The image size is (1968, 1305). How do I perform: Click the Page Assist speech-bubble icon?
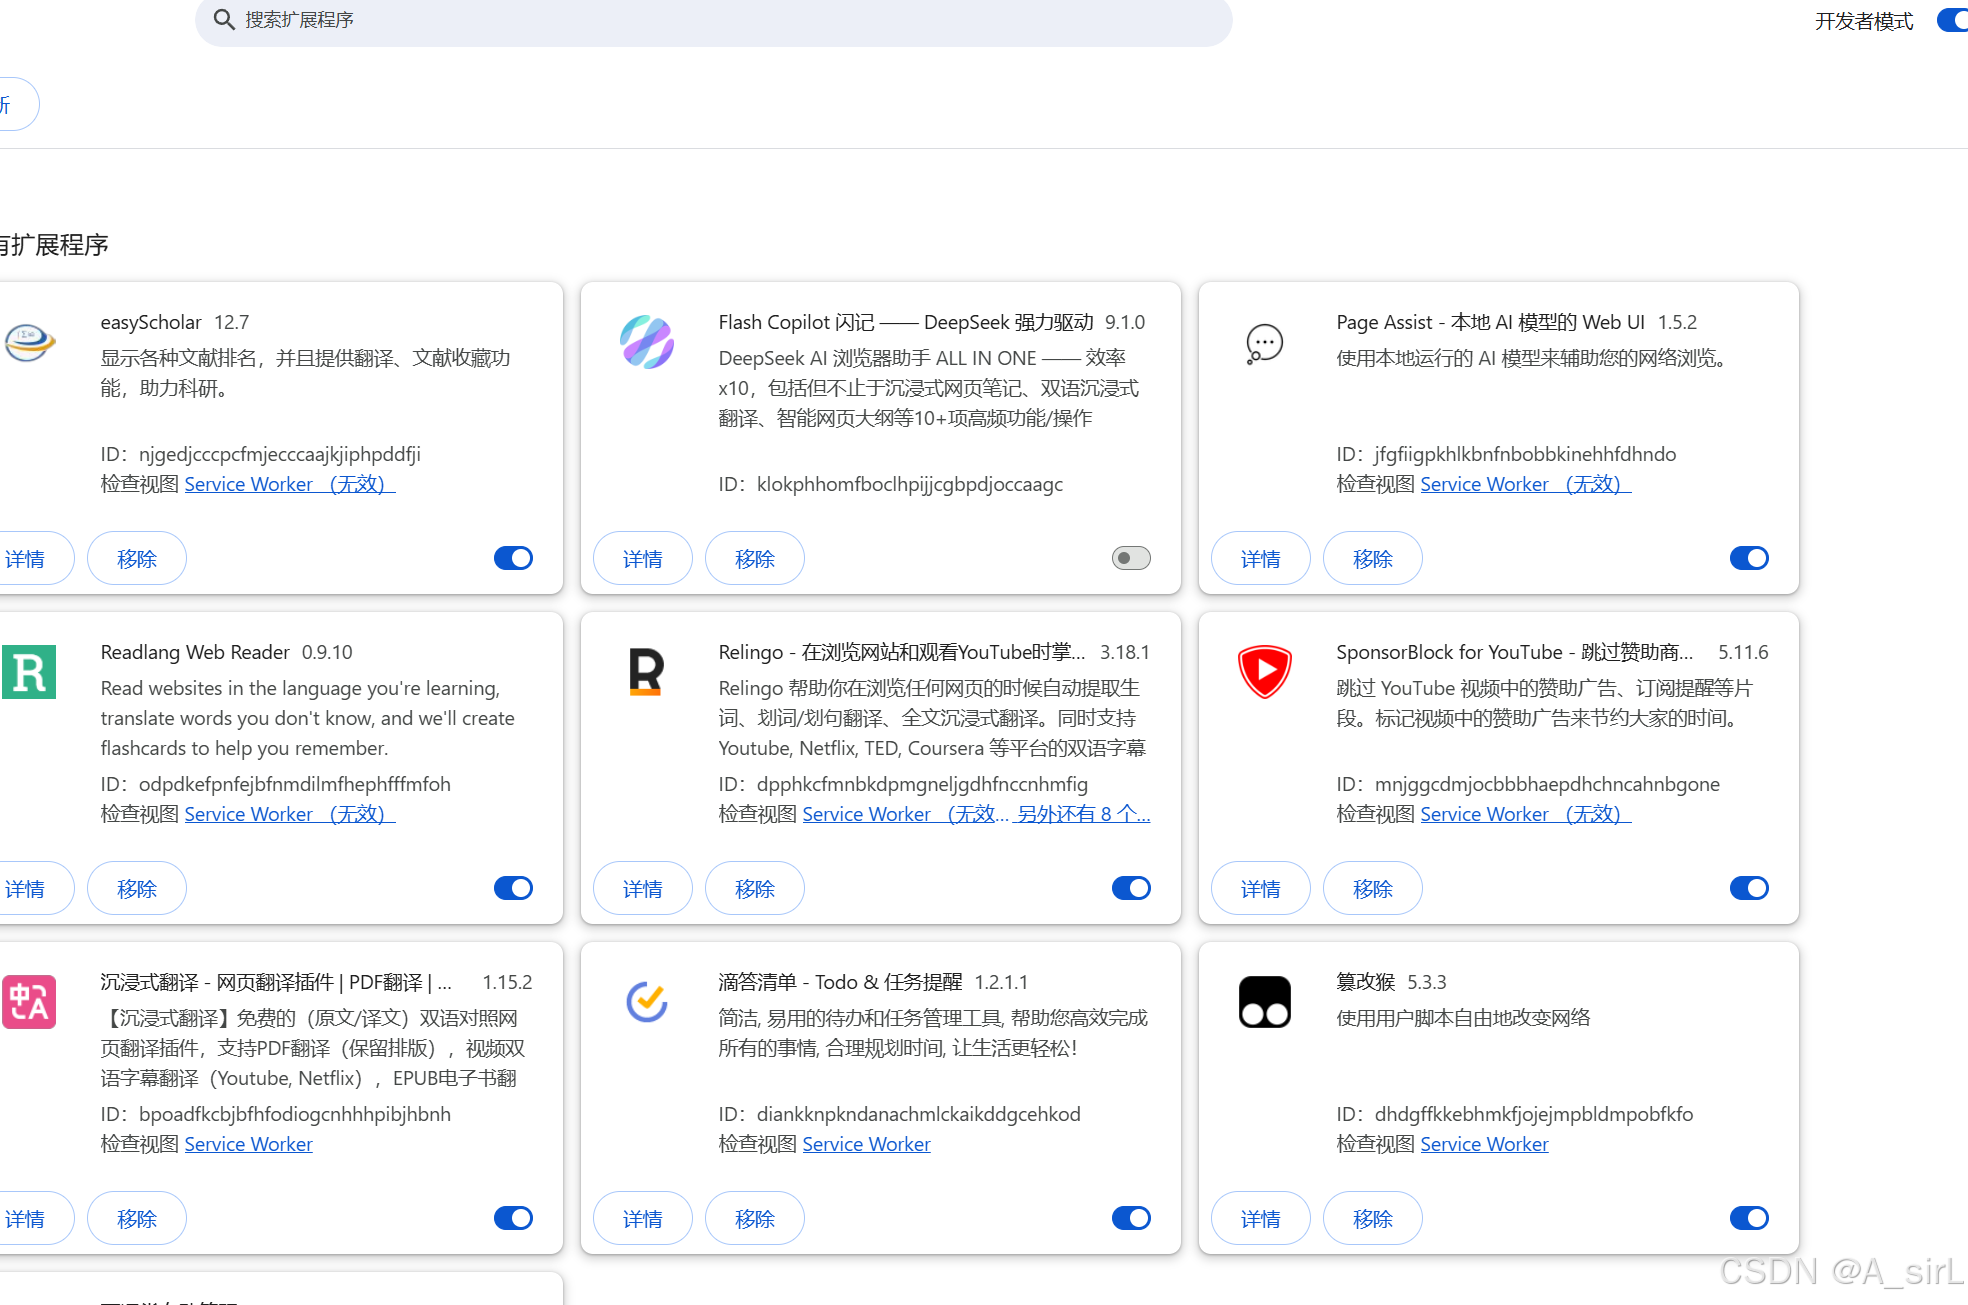point(1264,343)
